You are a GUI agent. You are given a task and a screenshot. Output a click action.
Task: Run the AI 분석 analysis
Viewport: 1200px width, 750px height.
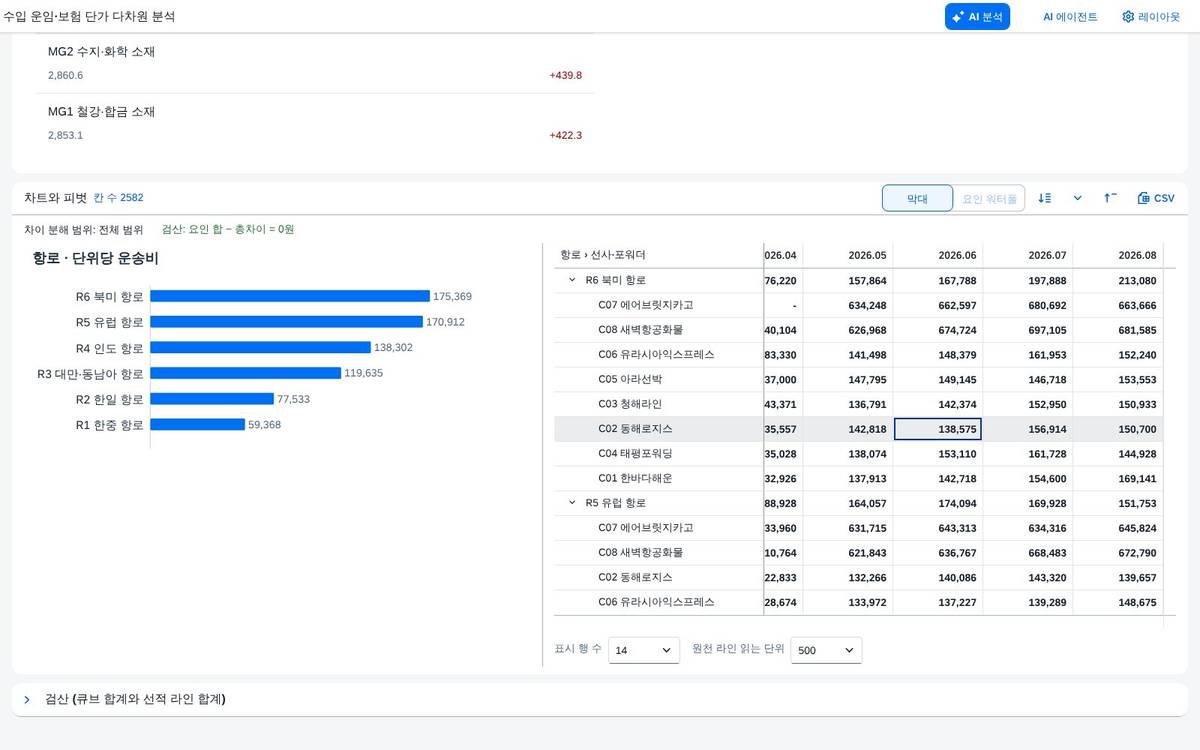[977, 17]
